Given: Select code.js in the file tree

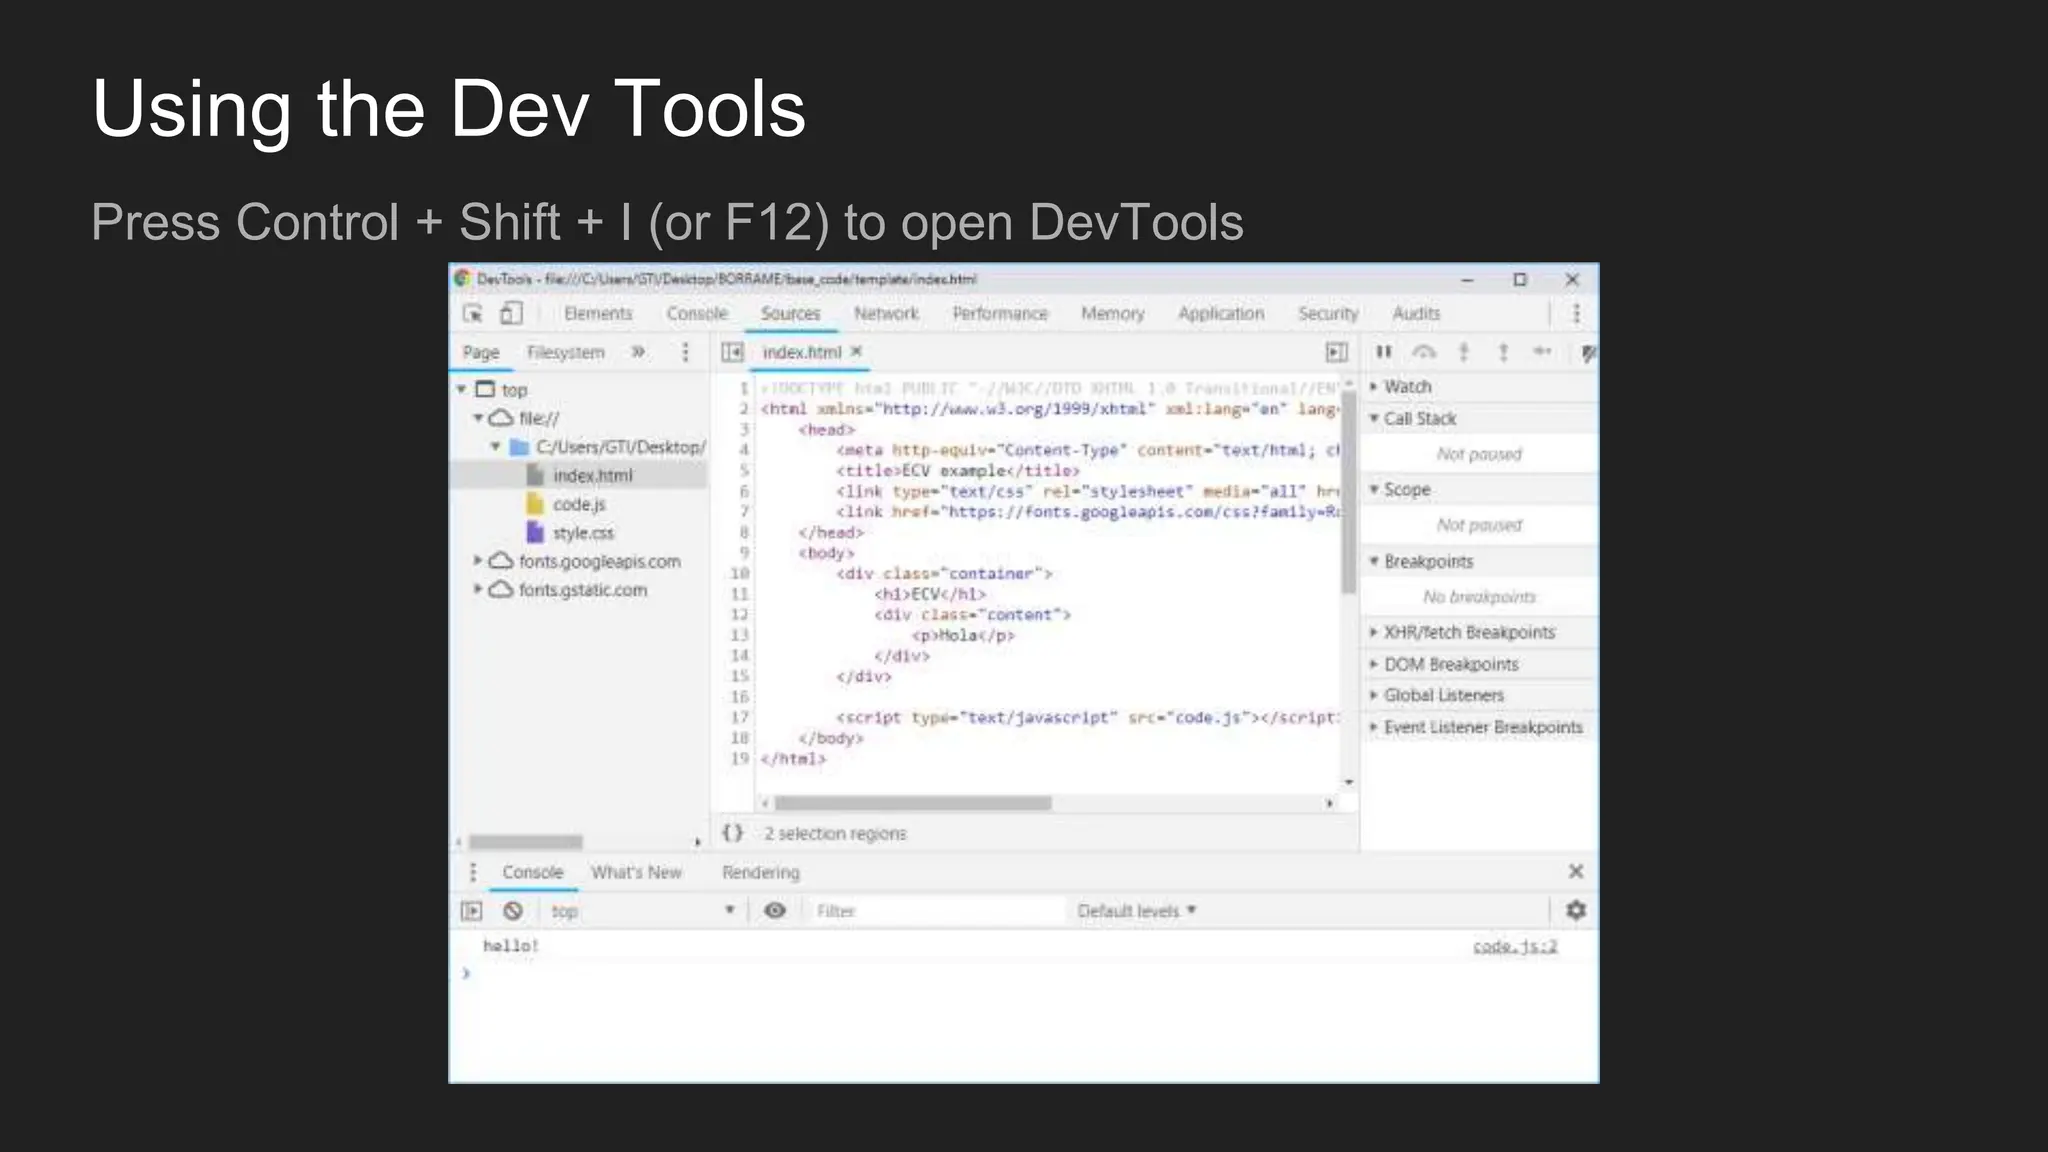Looking at the screenshot, I should (579, 504).
